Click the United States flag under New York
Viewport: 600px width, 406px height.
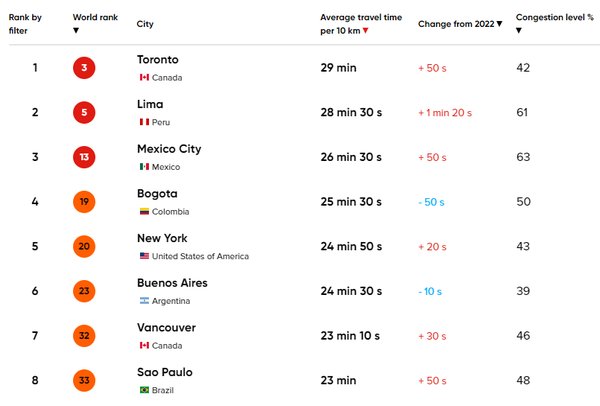pos(144,256)
